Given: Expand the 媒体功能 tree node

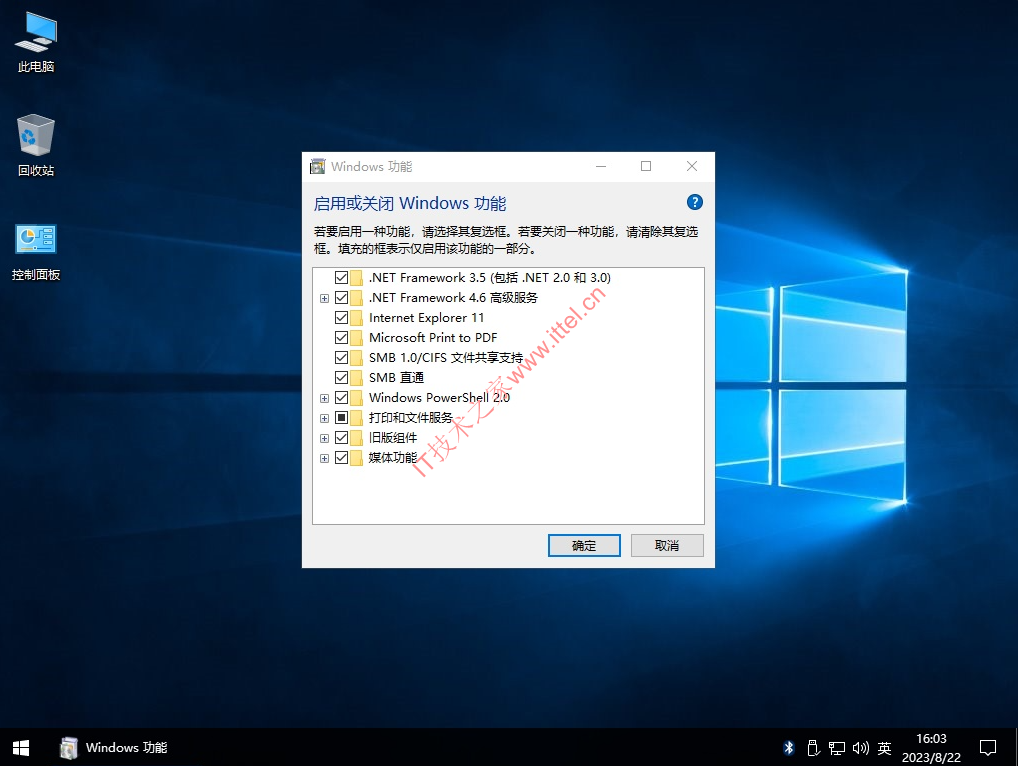Looking at the screenshot, I should pos(325,458).
